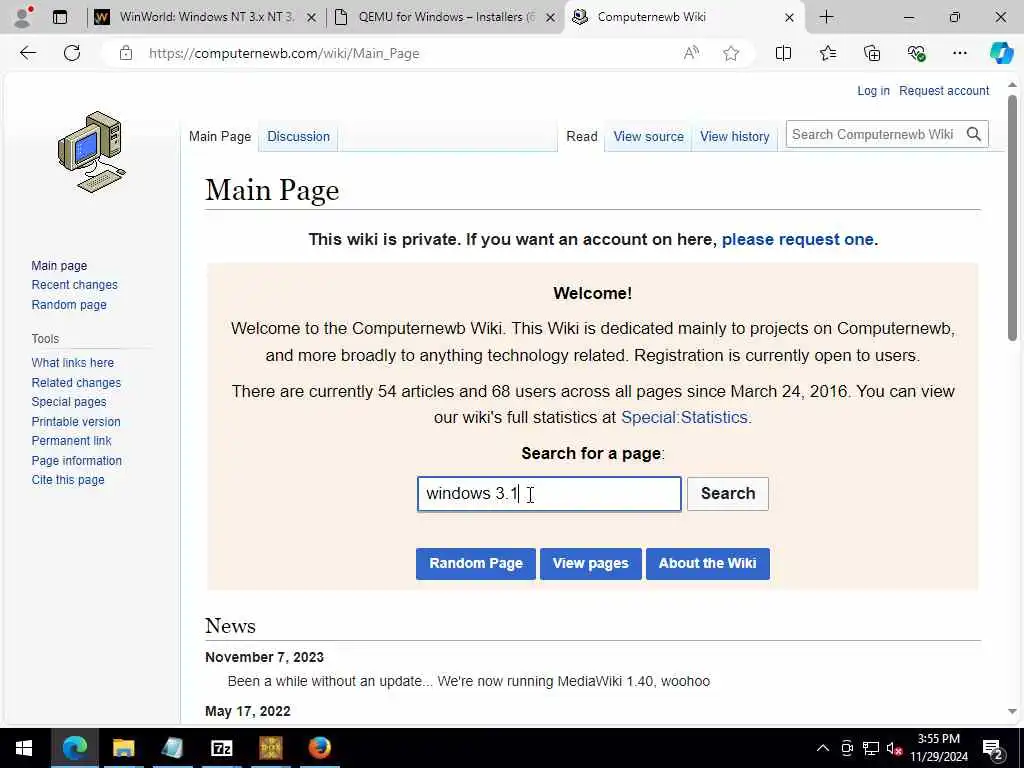Open Printable version link
Screen dimensions: 1024x768
[x=76, y=422]
